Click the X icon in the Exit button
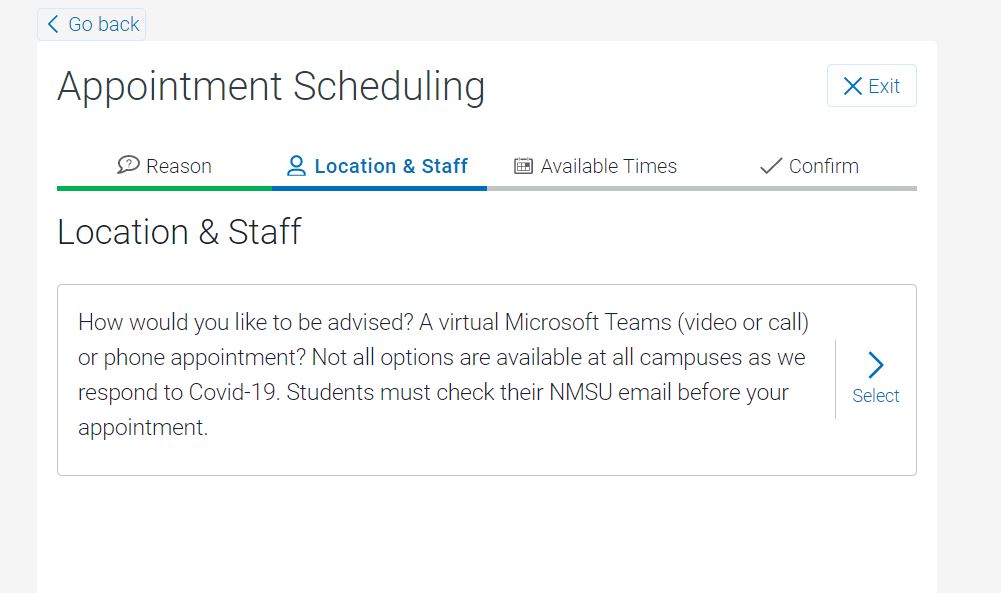 pos(852,86)
